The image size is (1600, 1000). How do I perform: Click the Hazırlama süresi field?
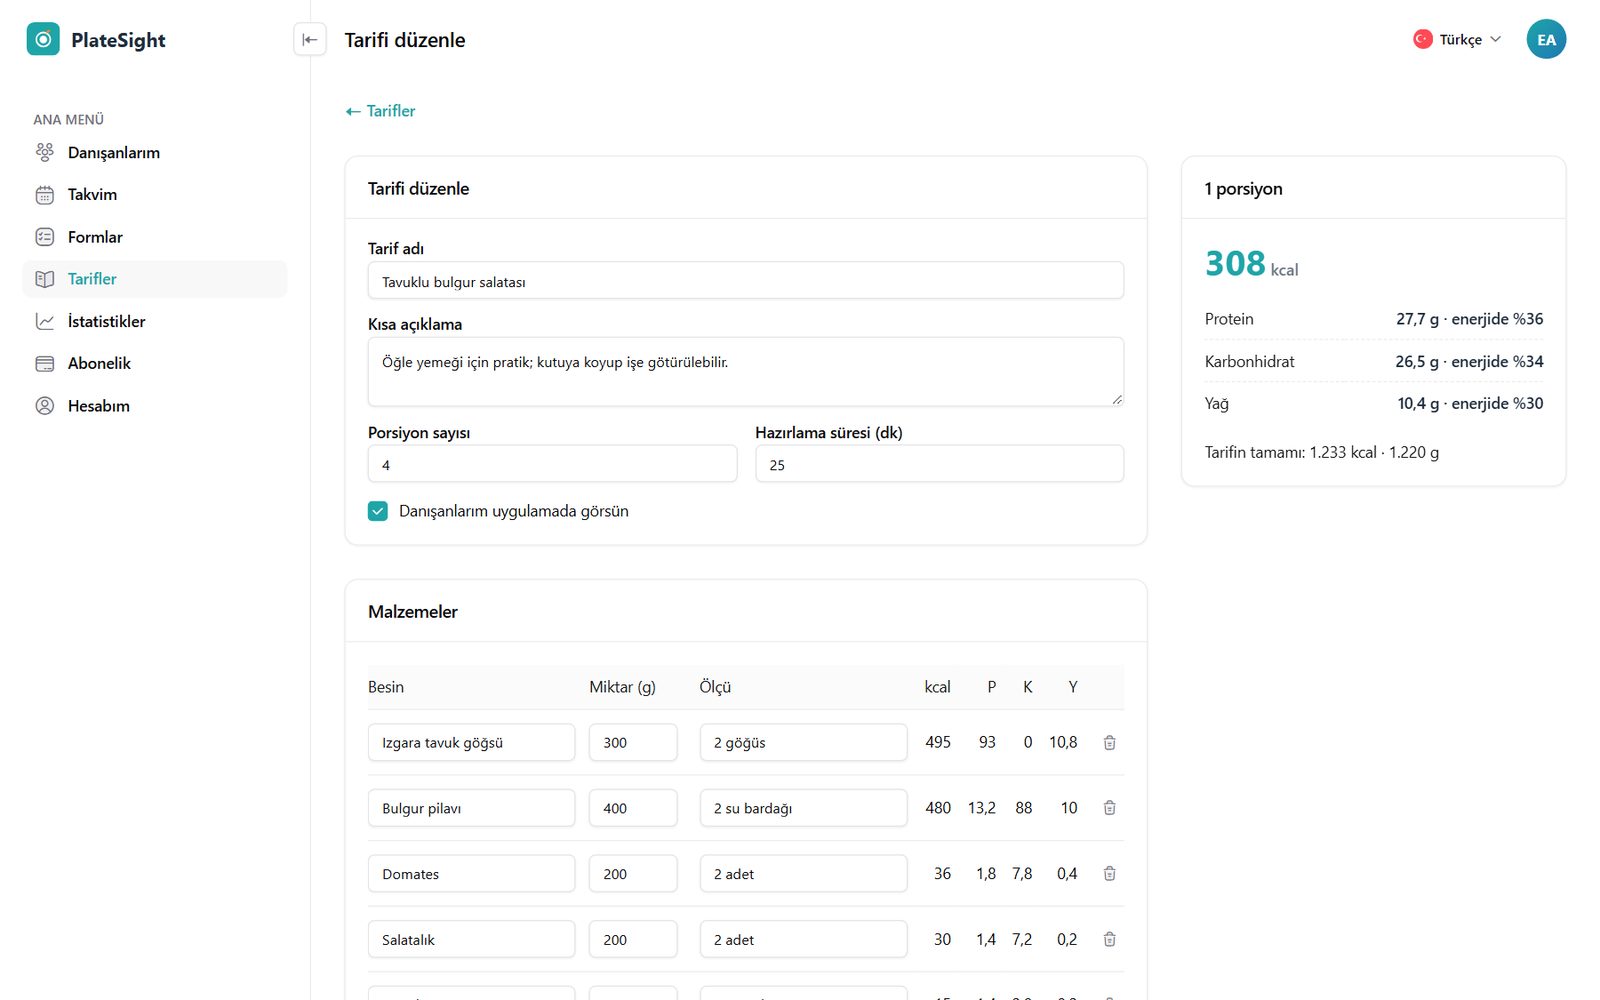[939, 464]
